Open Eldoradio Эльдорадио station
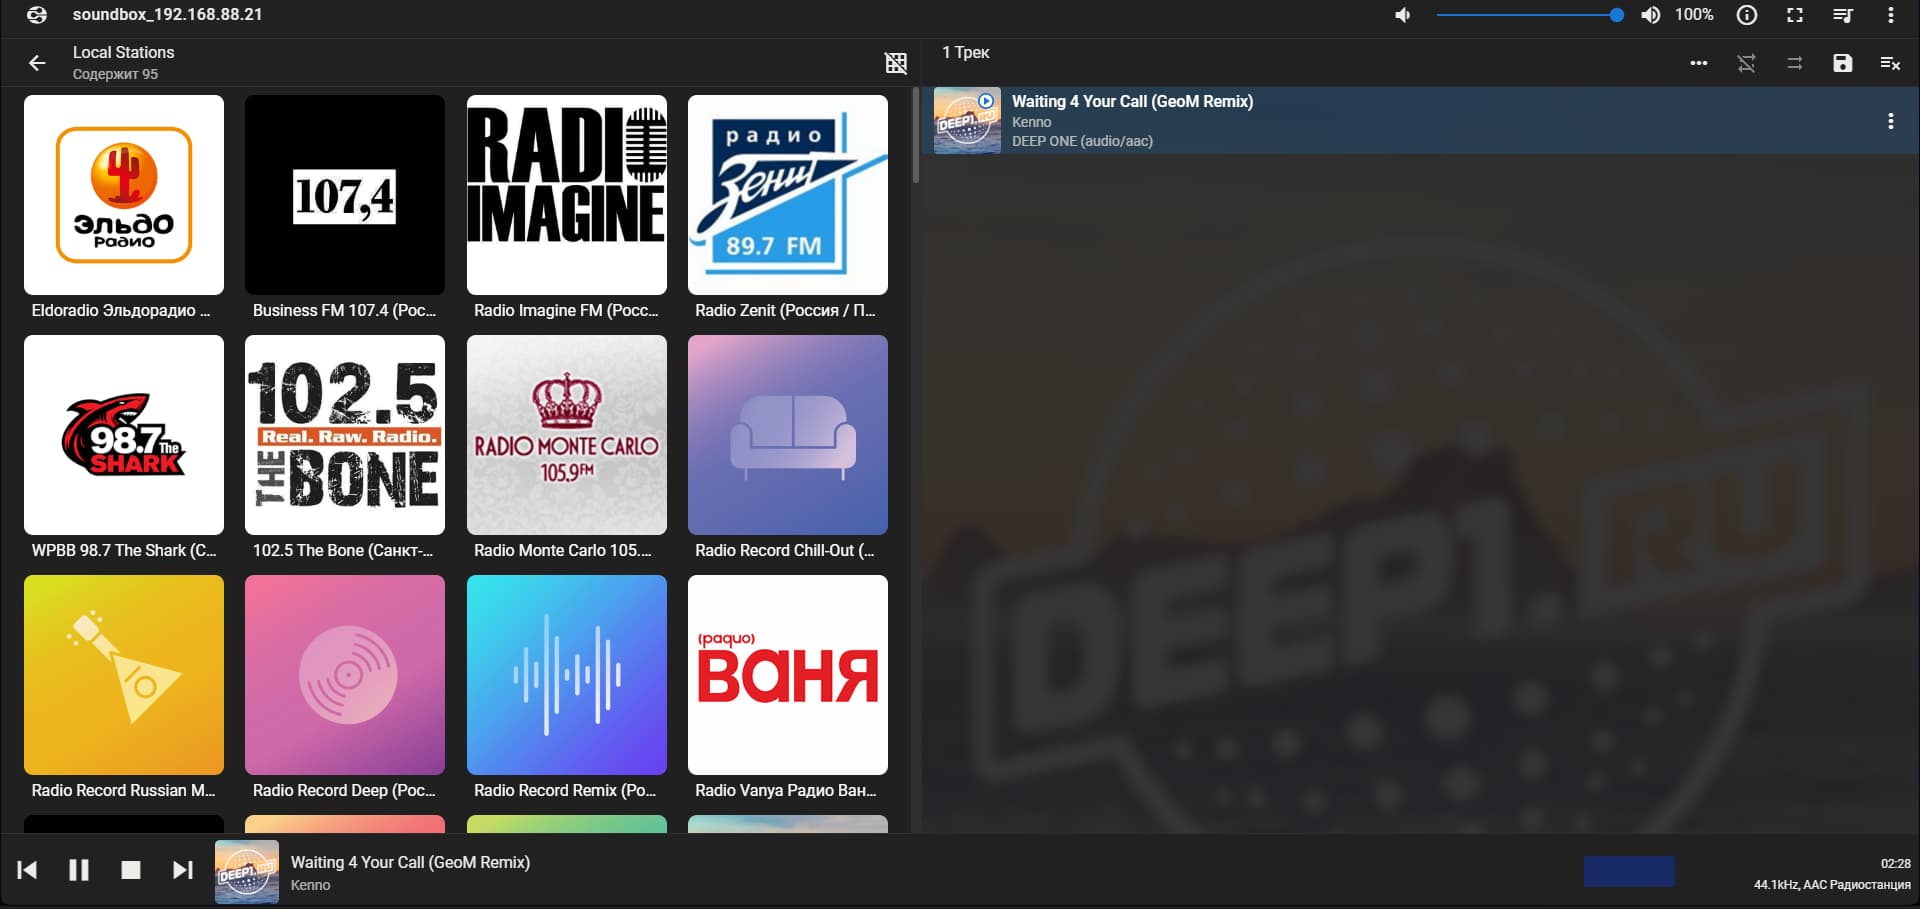The image size is (1920, 909). tap(124, 195)
